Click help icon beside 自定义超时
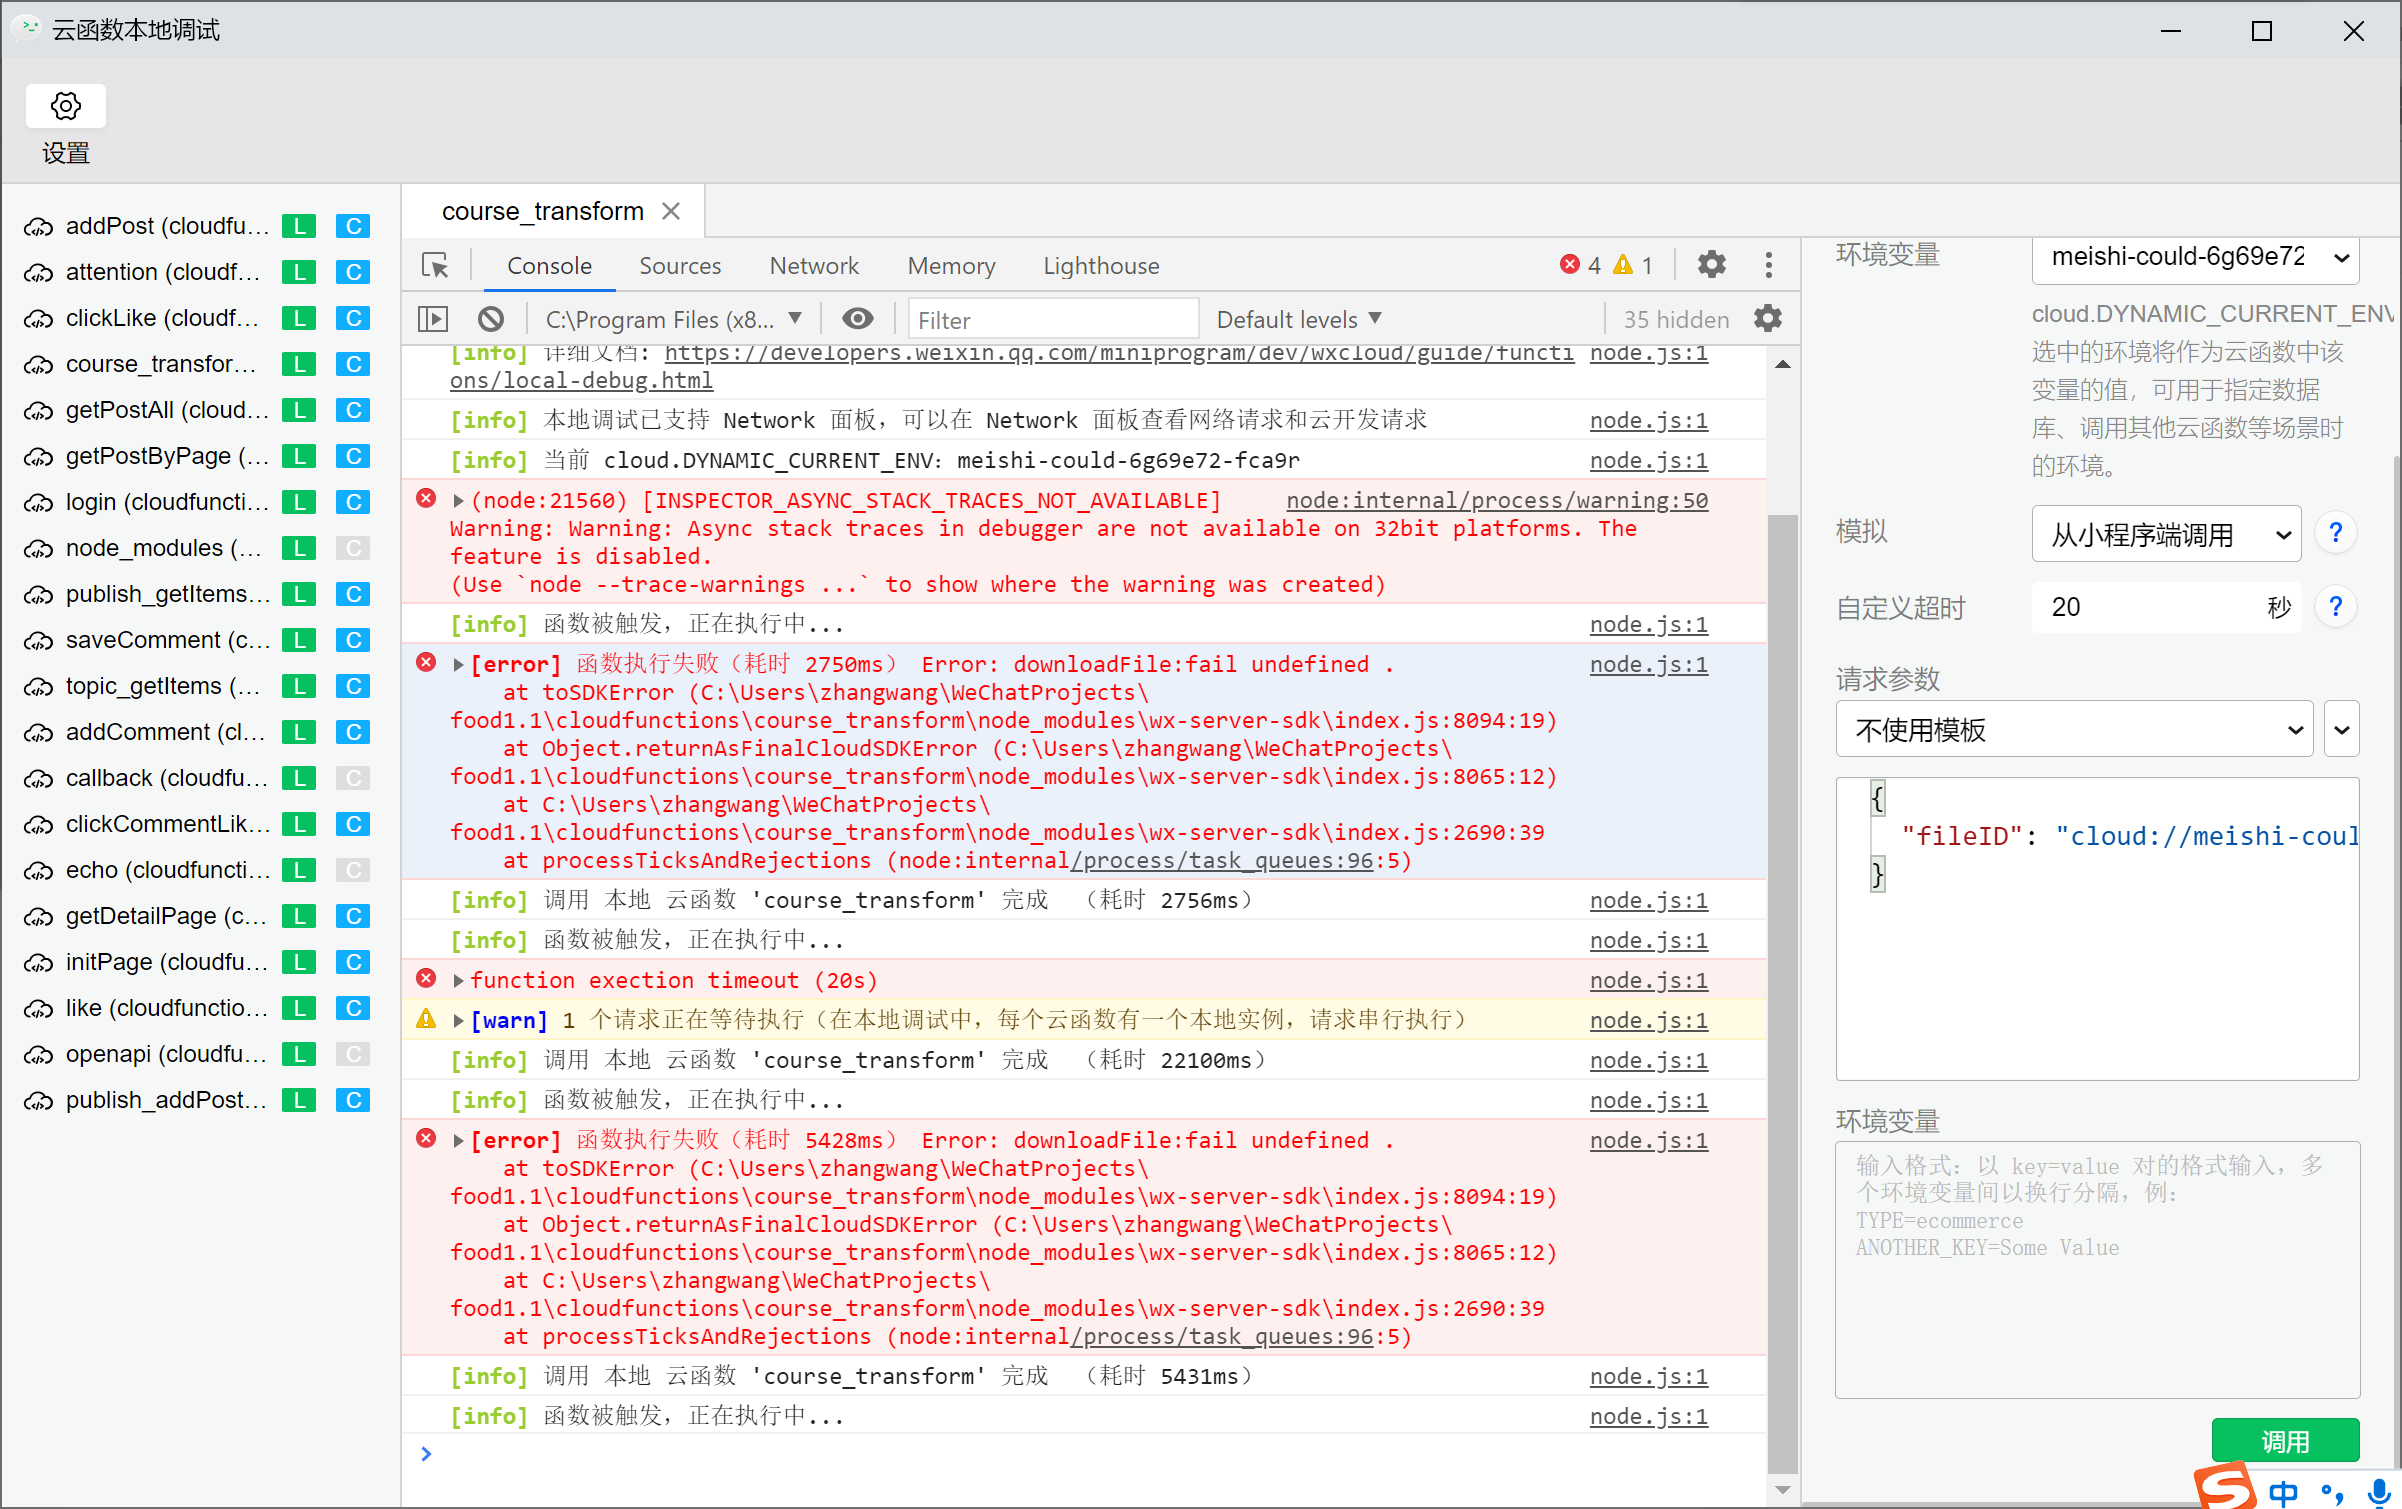 coord(2335,607)
